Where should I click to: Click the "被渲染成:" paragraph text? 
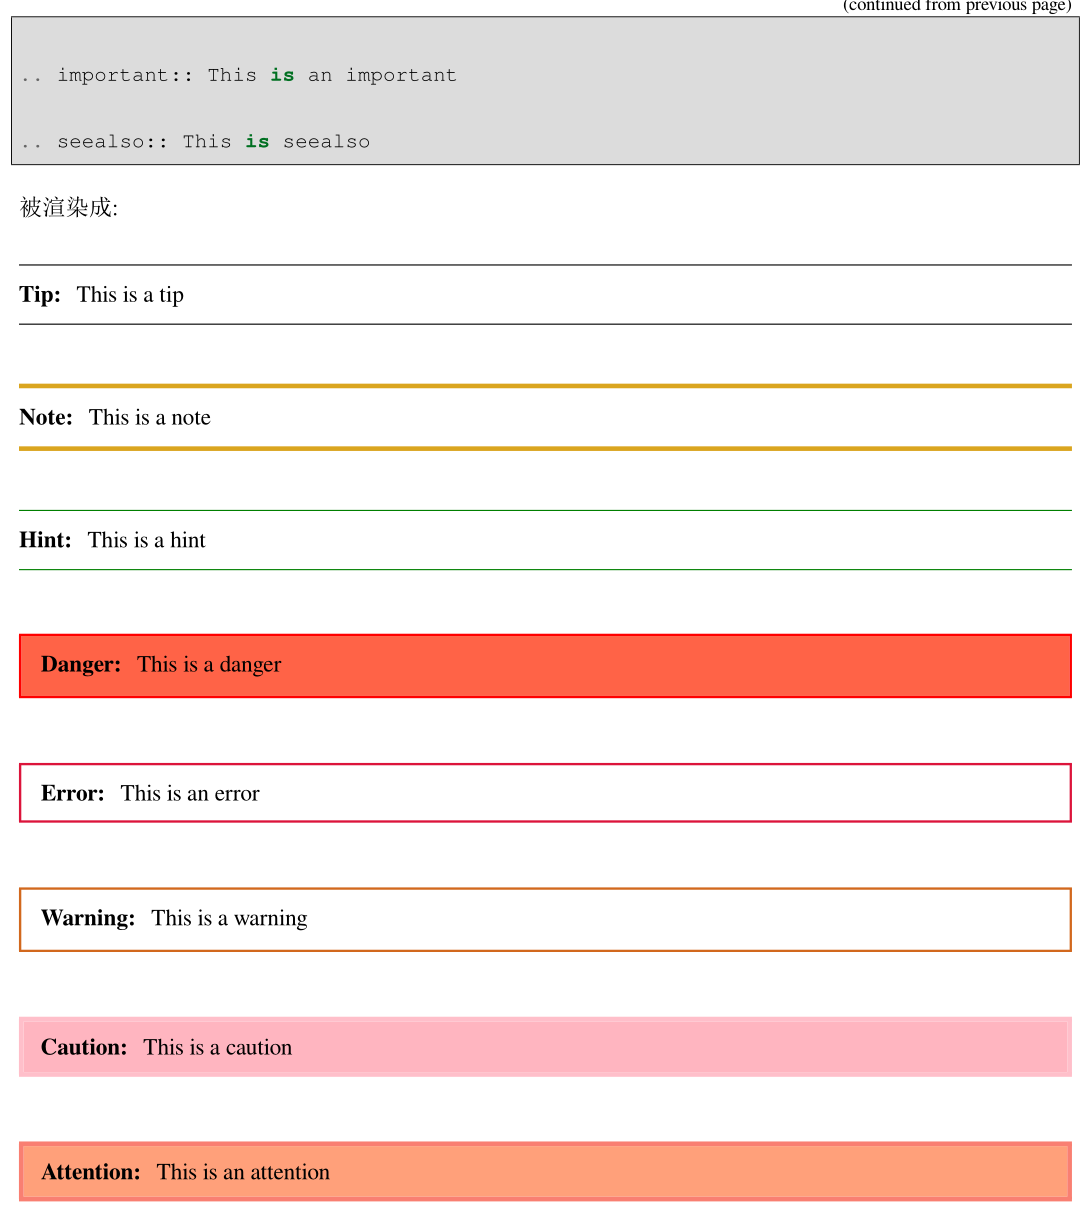pyautogui.click(x=69, y=208)
